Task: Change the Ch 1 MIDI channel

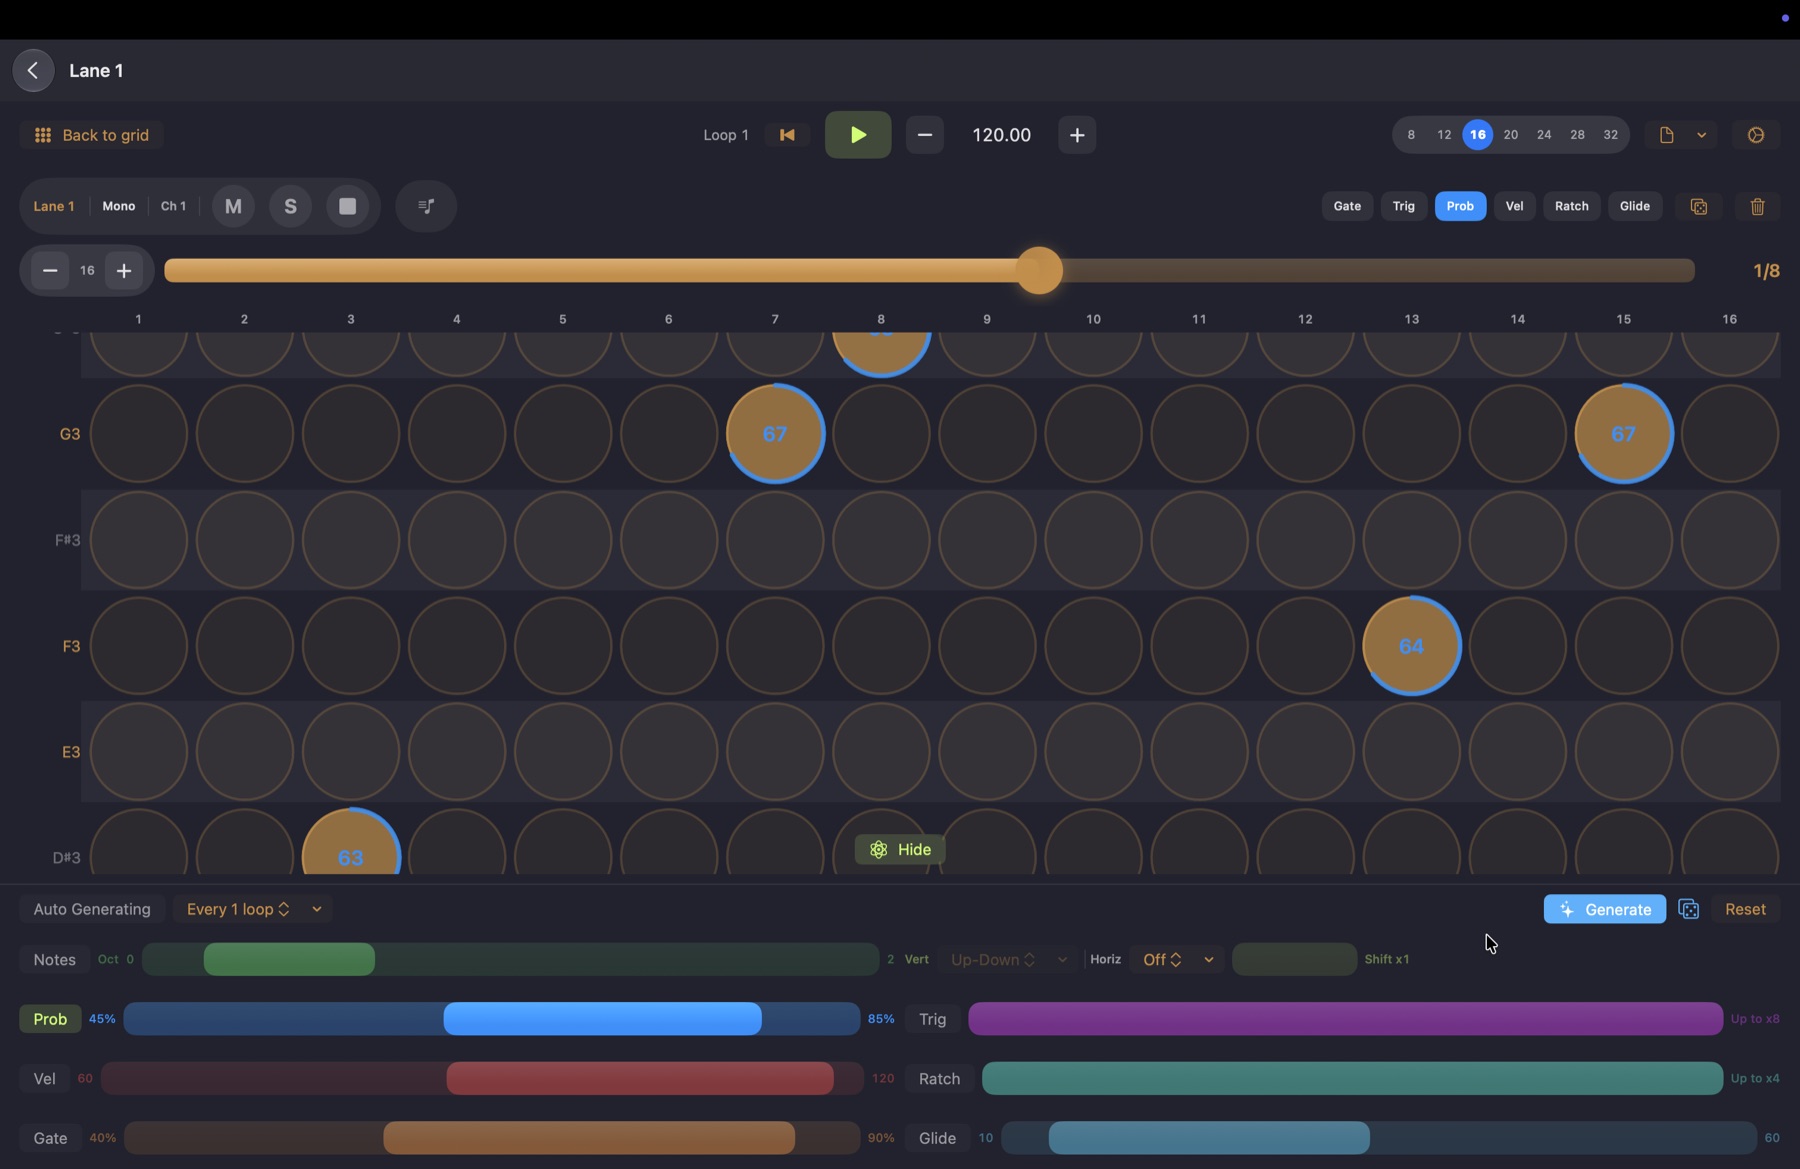Action: click(173, 206)
